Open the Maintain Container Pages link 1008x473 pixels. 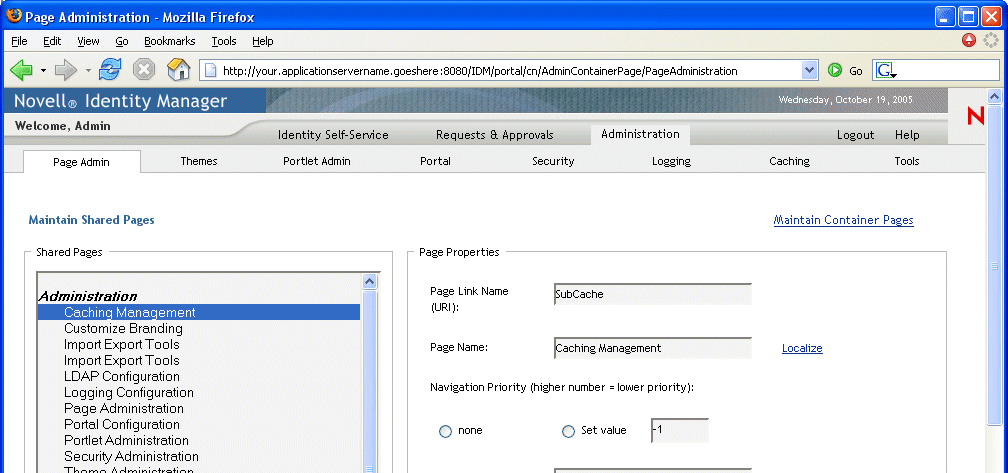tap(843, 220)
